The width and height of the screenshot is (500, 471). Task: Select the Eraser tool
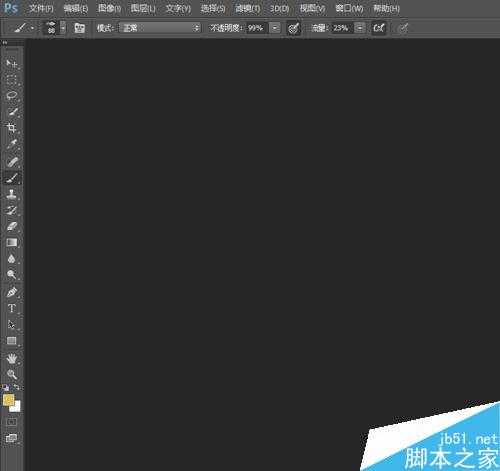(11, 226)
